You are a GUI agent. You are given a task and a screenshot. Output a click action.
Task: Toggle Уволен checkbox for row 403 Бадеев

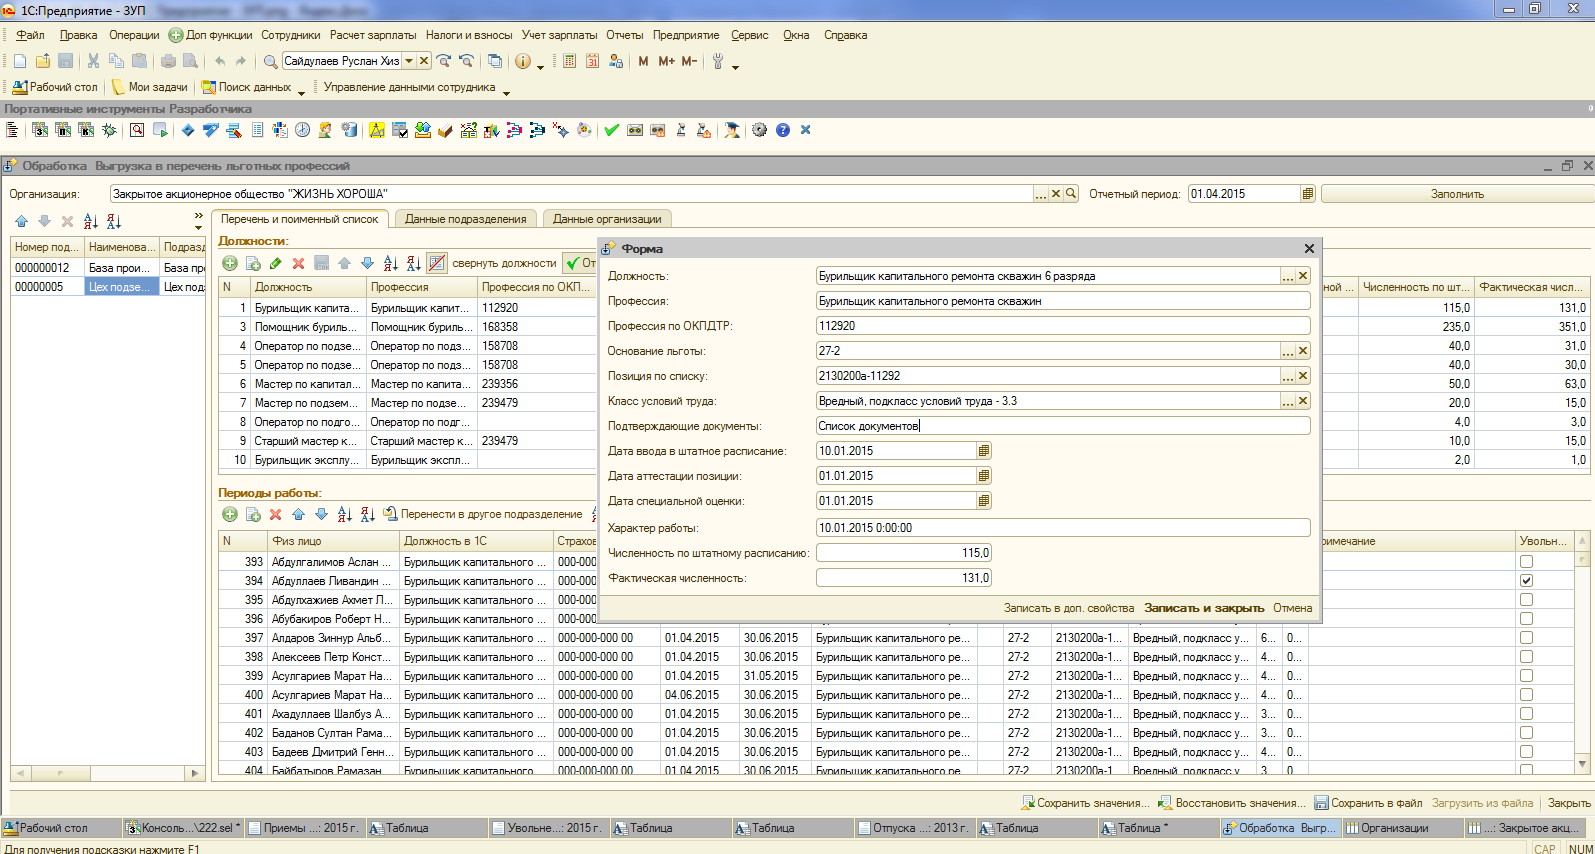click(1526, 752)
